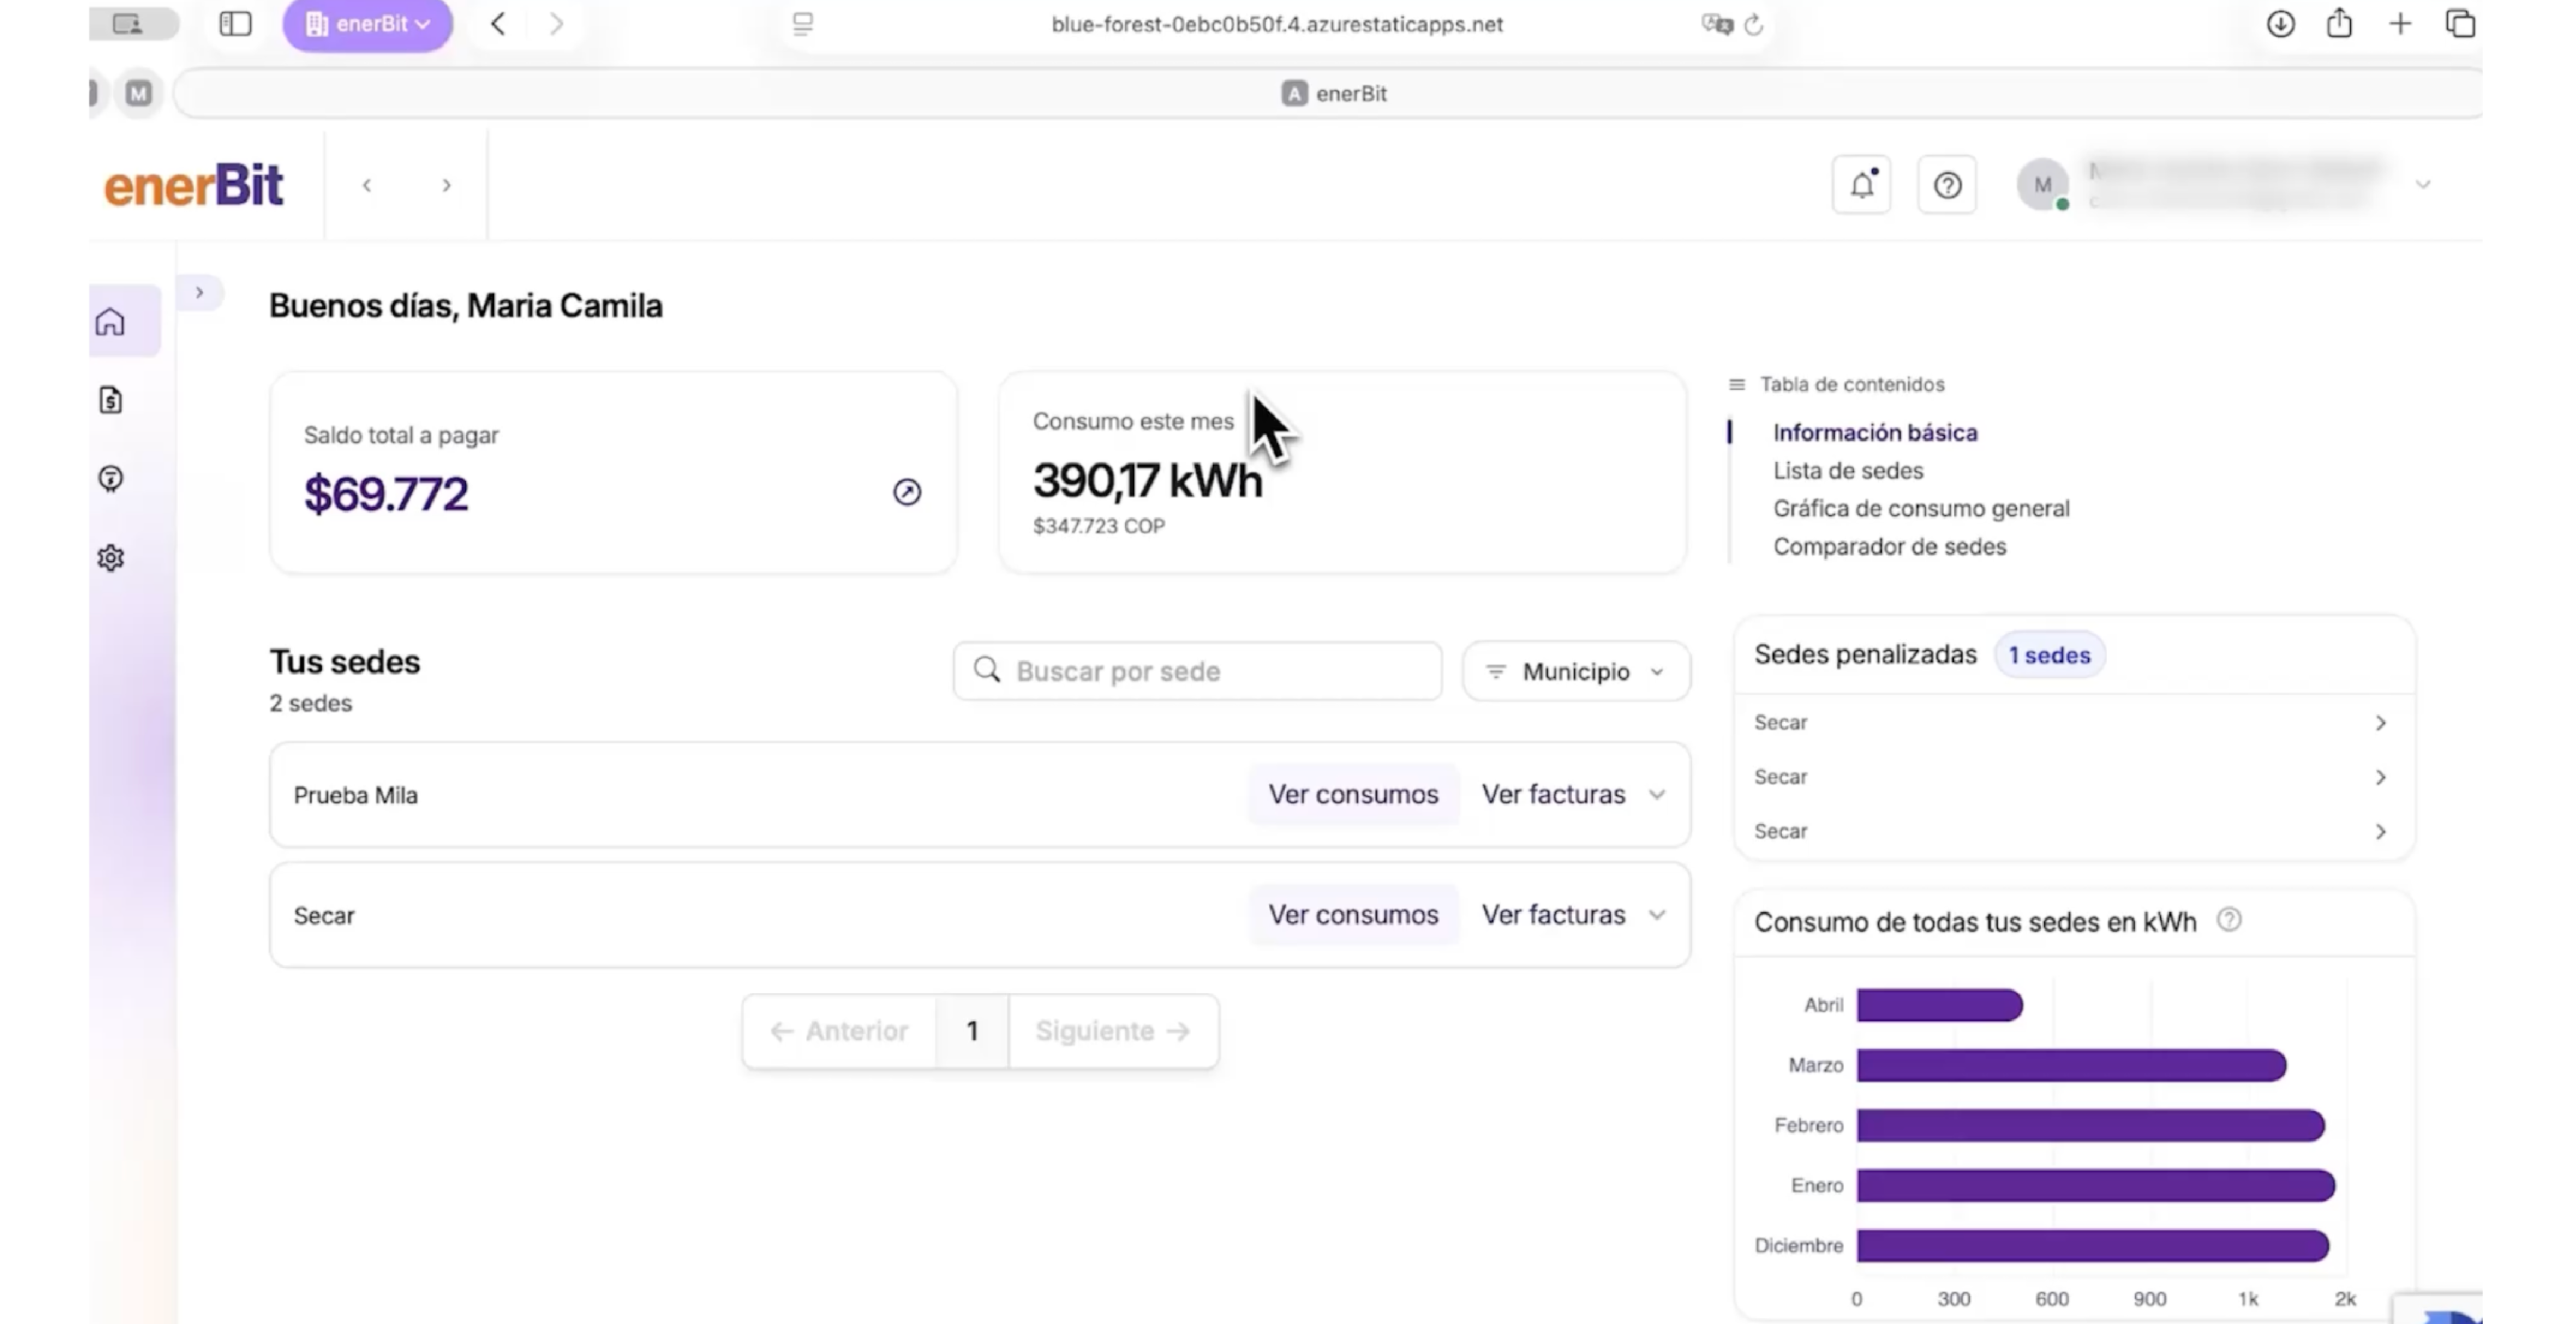Click the Safari share icon

tap(2339, 23)
